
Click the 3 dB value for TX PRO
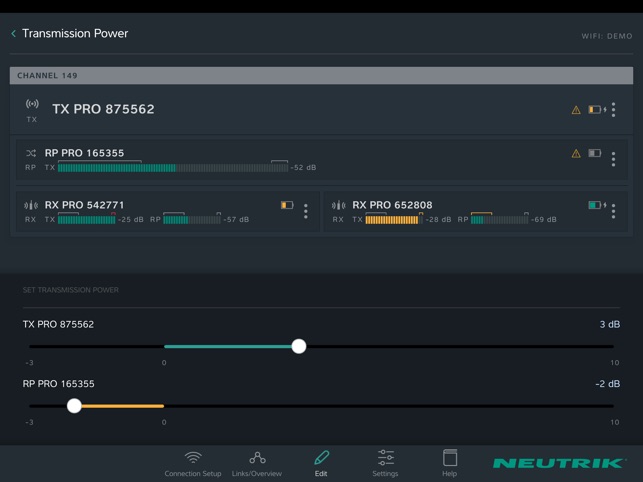tap(610, 324)
